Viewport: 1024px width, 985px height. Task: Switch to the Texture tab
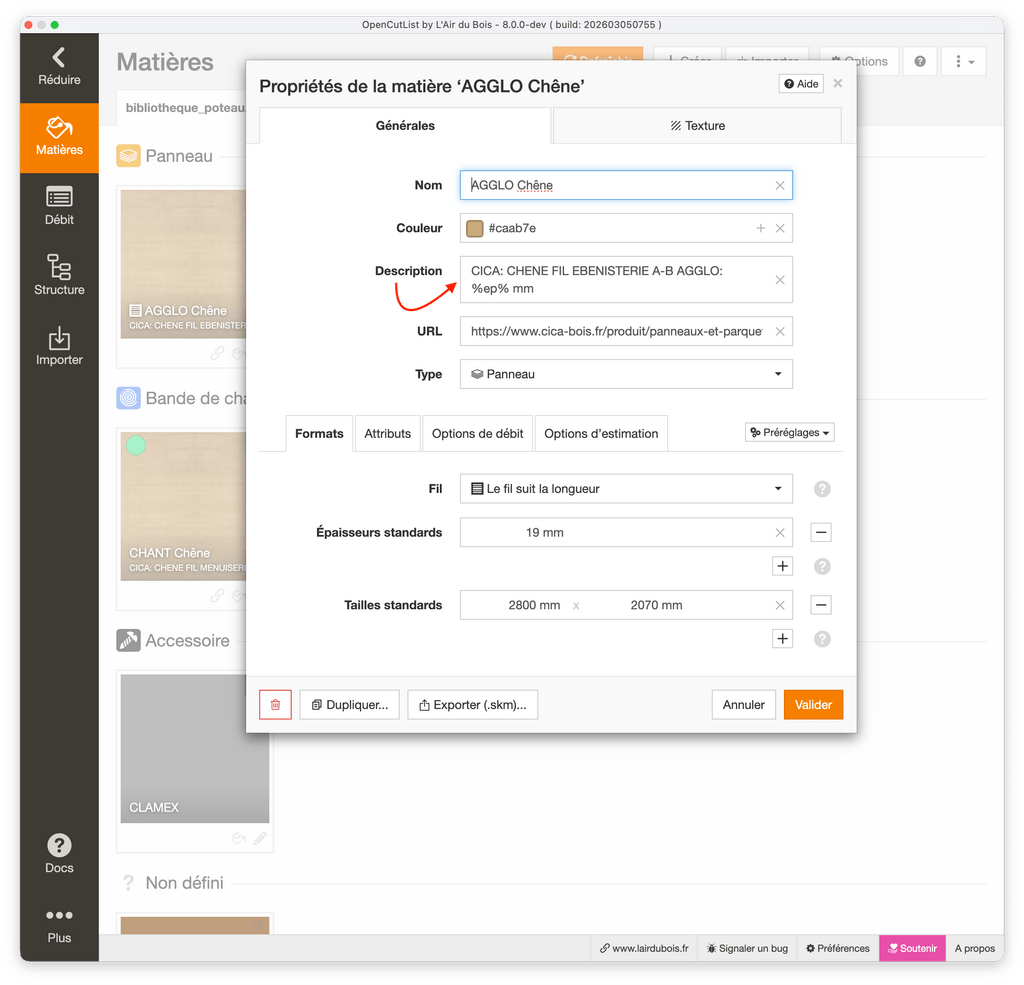(697, 126)
